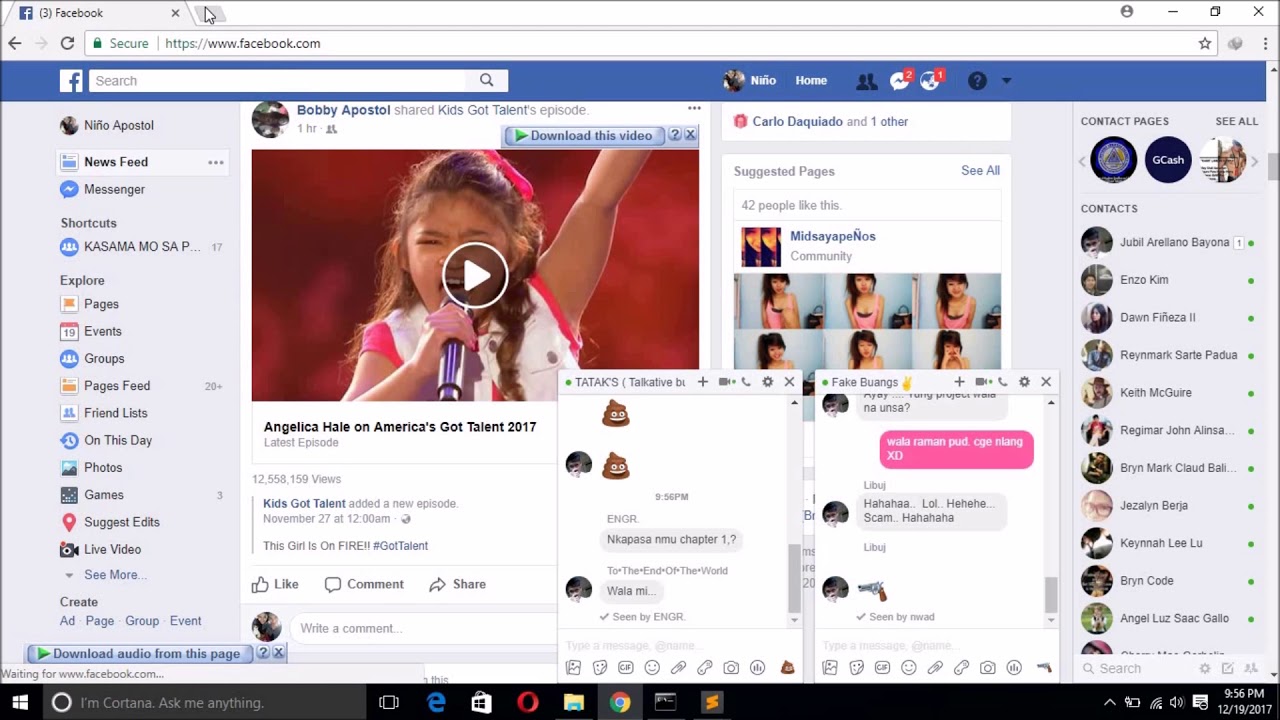Screen dimensions: 1280x720
Task: Open options gear in TATAK'S chat
Action: 767,382
